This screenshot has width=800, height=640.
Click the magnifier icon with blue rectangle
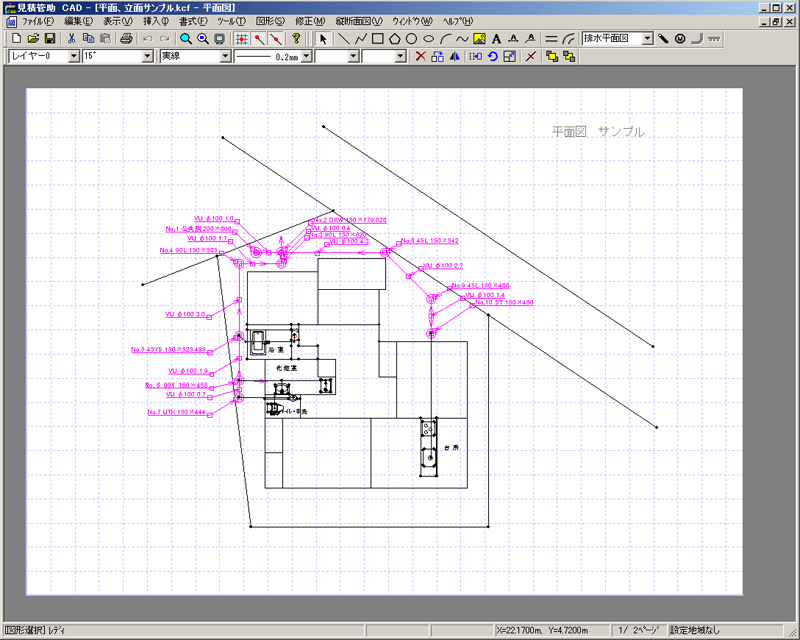pyautogui.click(x=203, y=39)
